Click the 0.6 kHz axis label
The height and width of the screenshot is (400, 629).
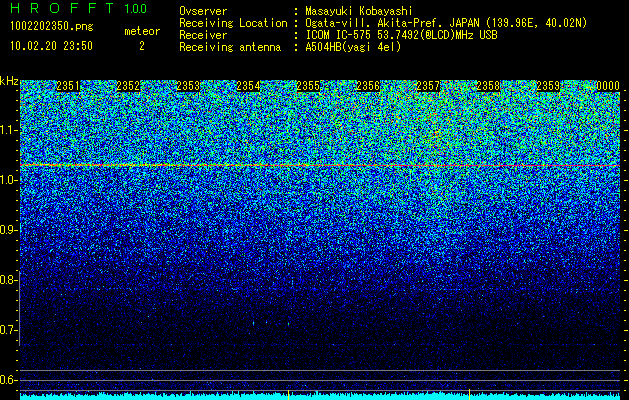[9, 380]
